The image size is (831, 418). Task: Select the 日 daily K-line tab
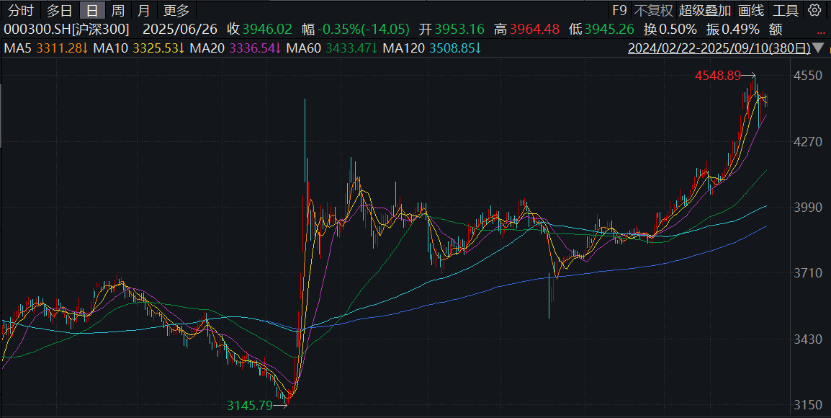[91, 11]
